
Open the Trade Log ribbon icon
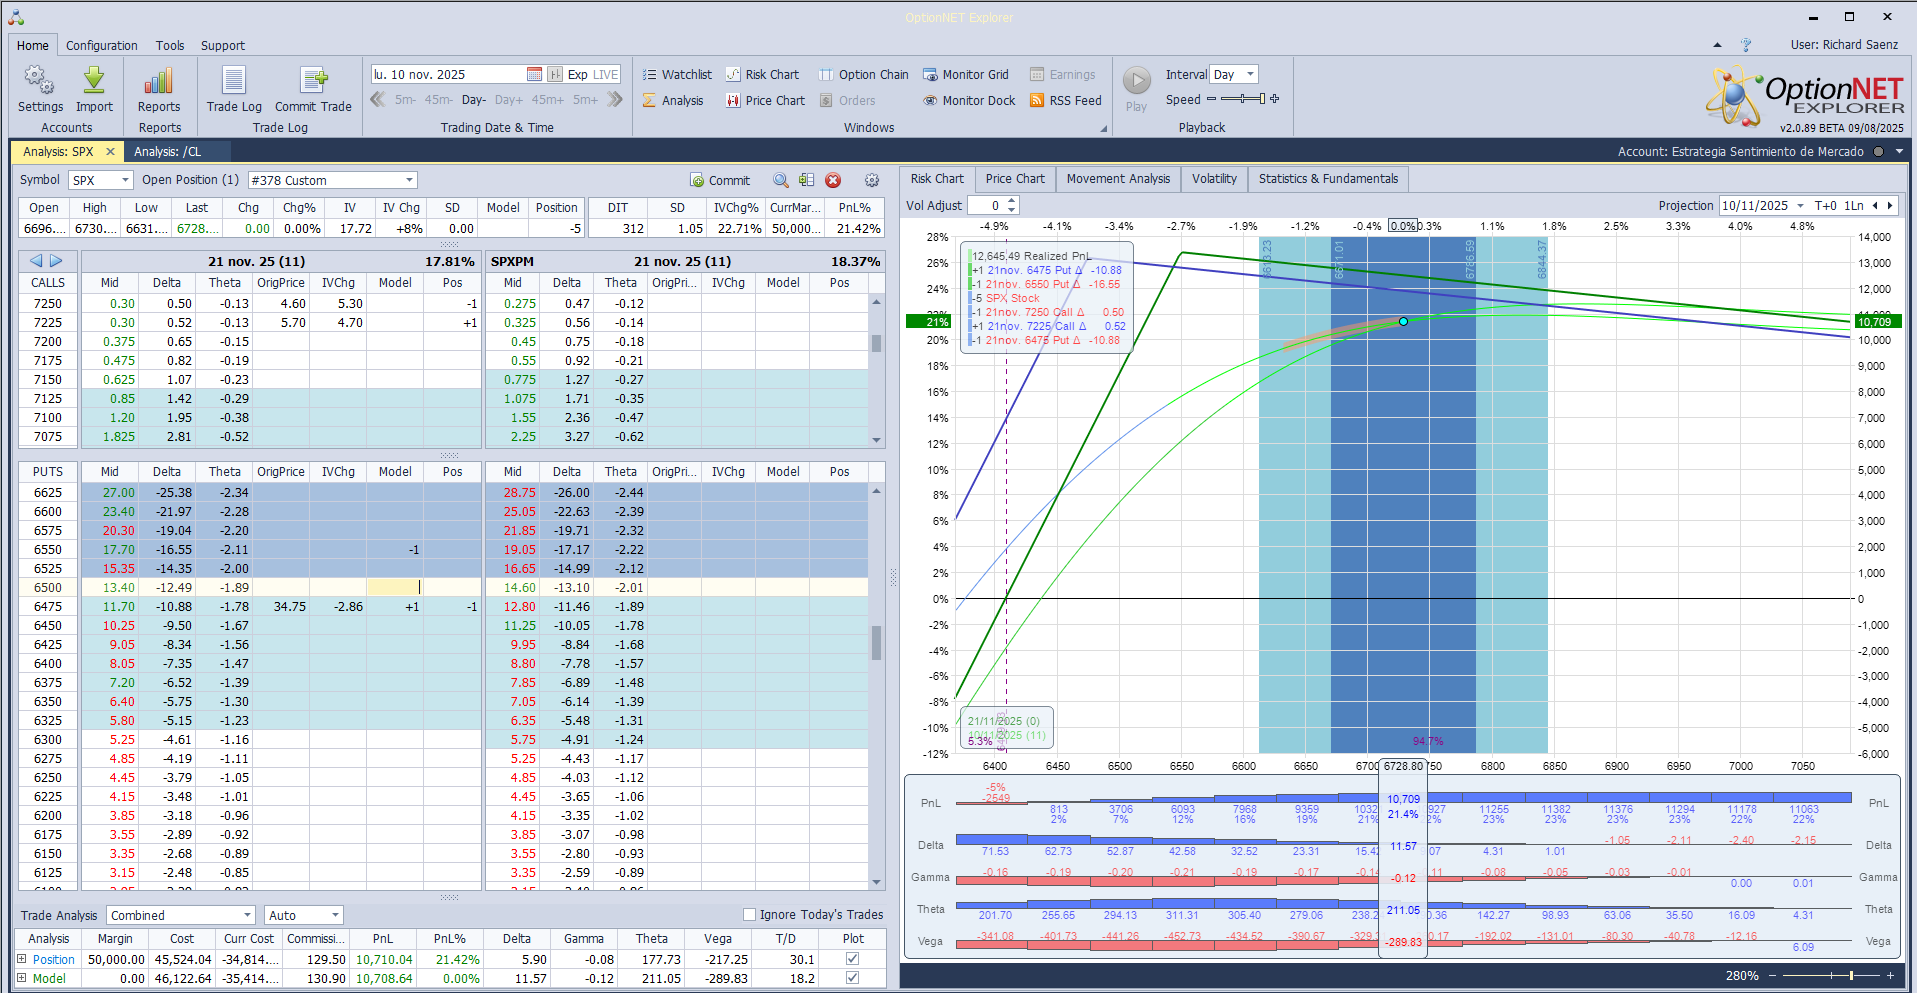coord(234,80)
